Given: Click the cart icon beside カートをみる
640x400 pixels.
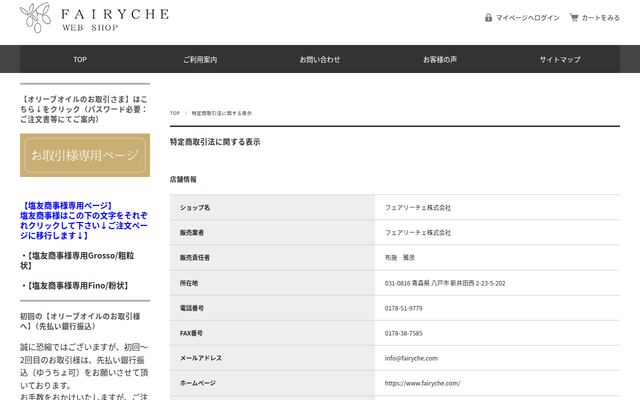Looking at the screenshot, I should [574, 18].
